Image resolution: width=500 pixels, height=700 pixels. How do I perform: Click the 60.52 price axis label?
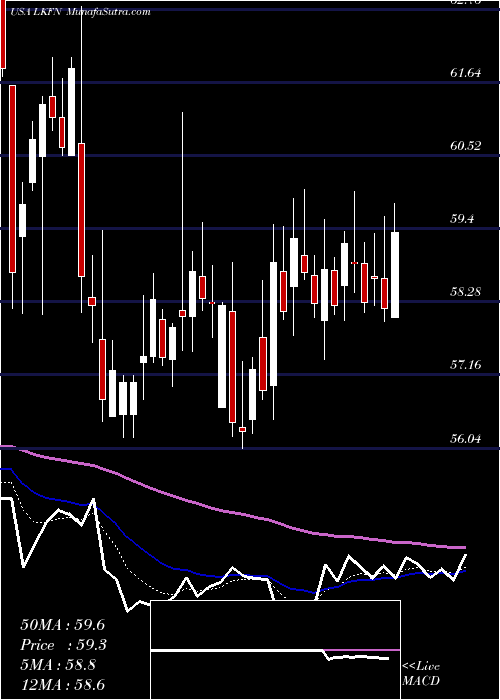(466, 146)
